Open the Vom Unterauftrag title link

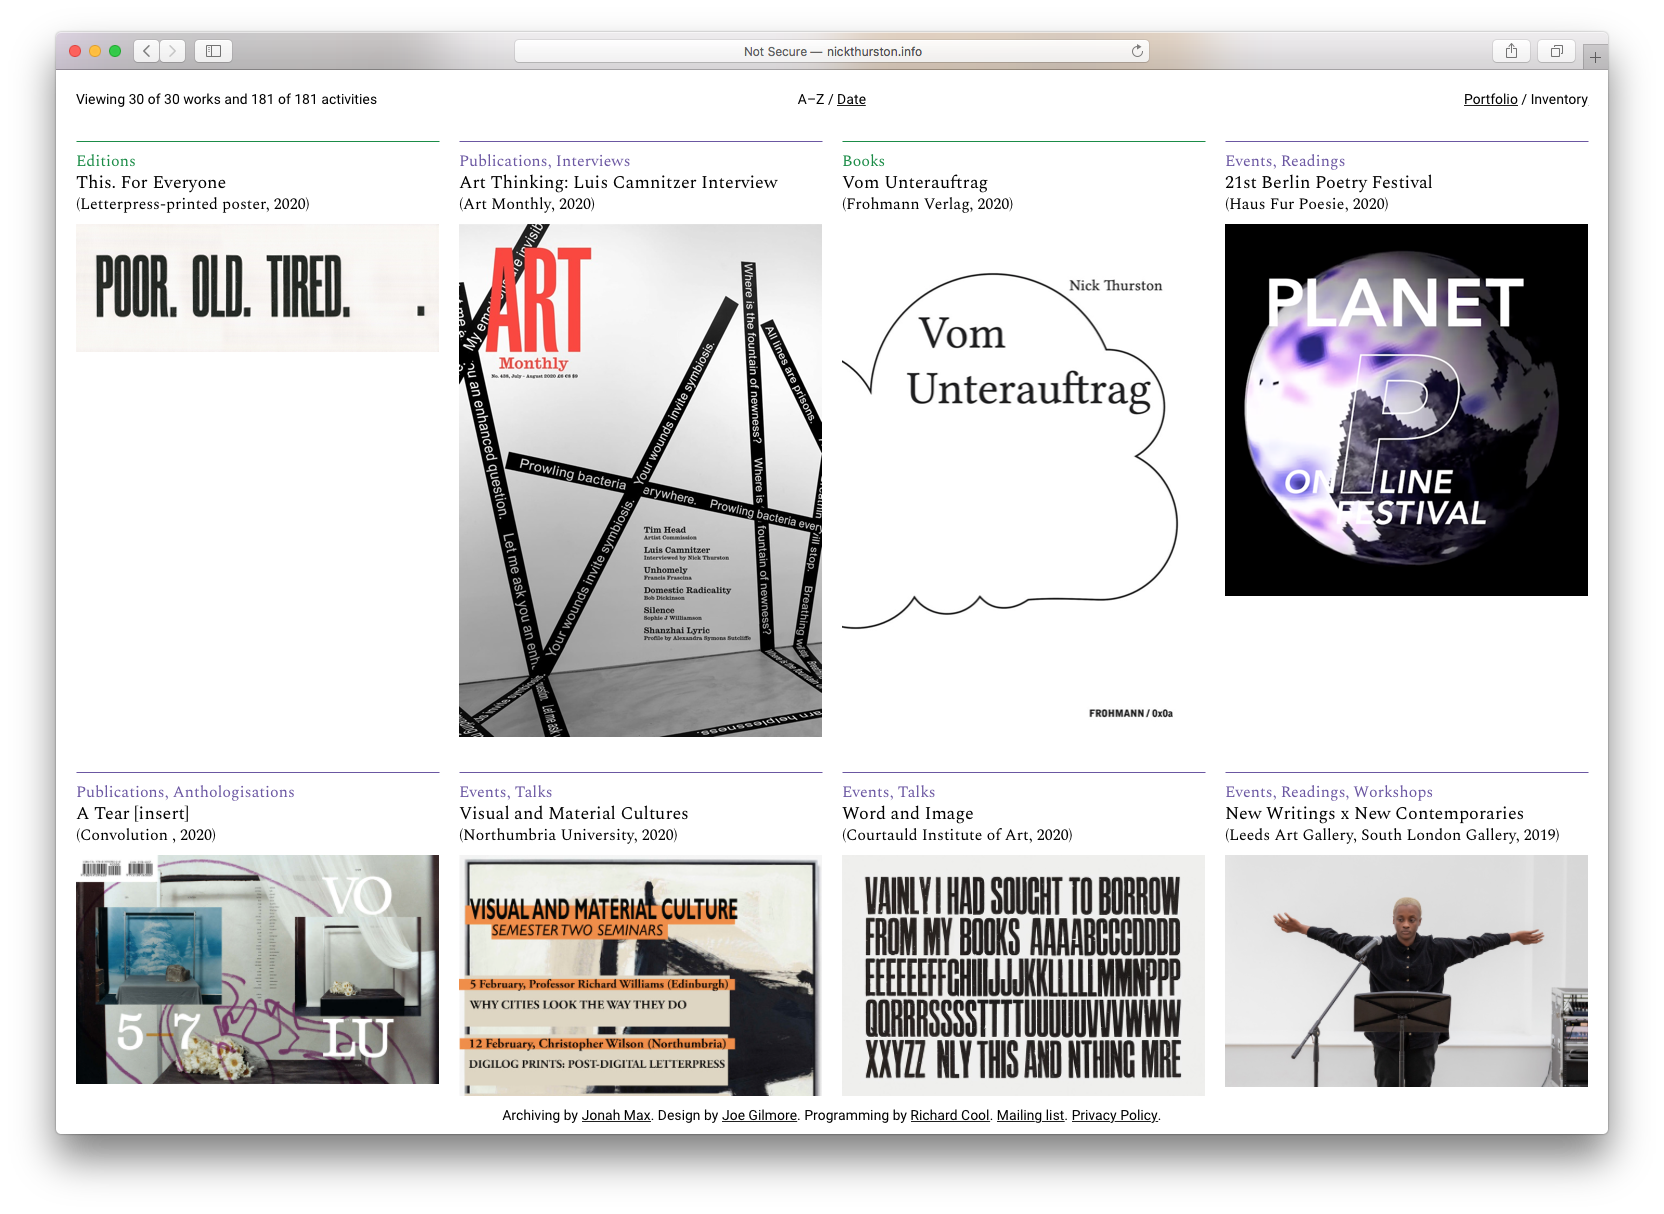914,182
